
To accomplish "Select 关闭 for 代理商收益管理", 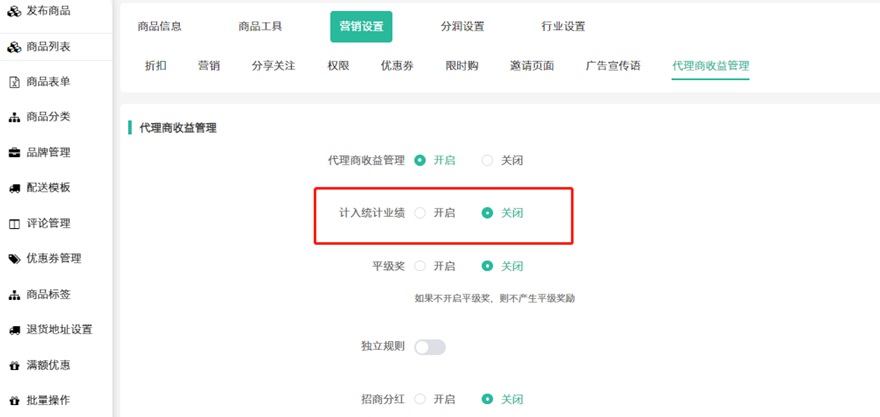I will coord(487,160).
